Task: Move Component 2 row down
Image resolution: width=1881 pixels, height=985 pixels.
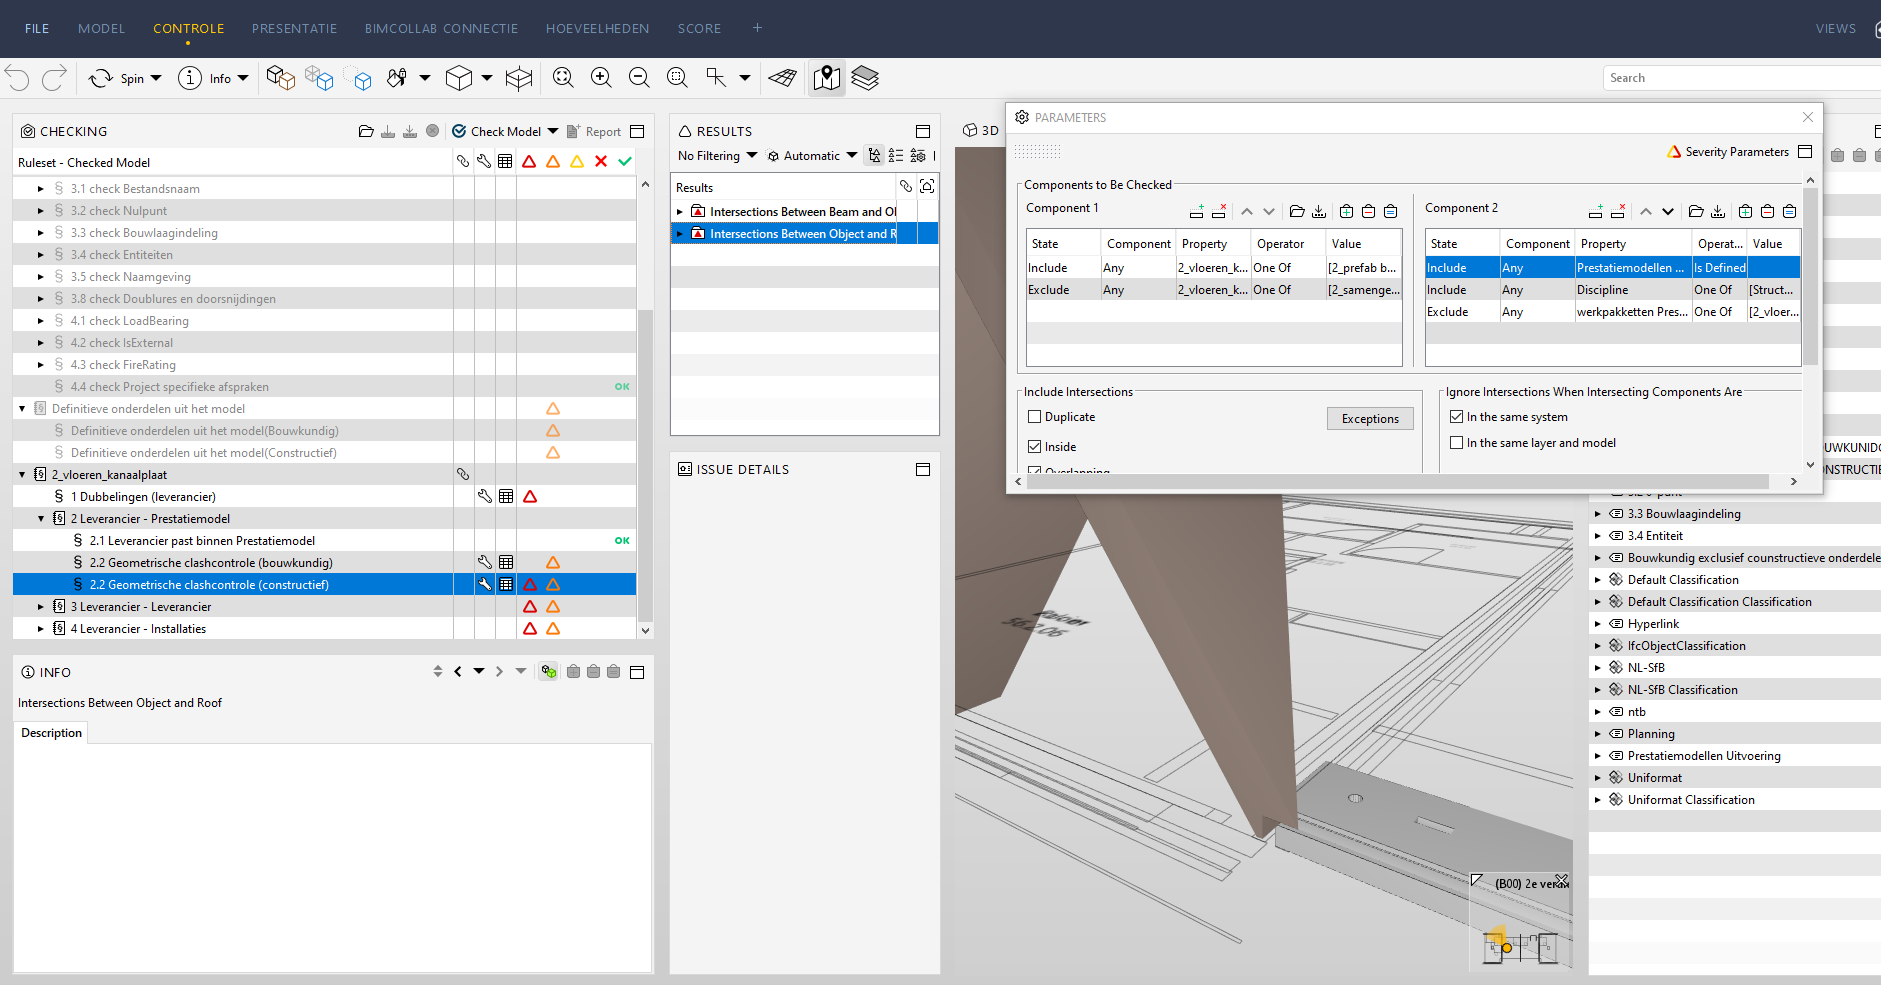Action: [x=1668, y=211]
